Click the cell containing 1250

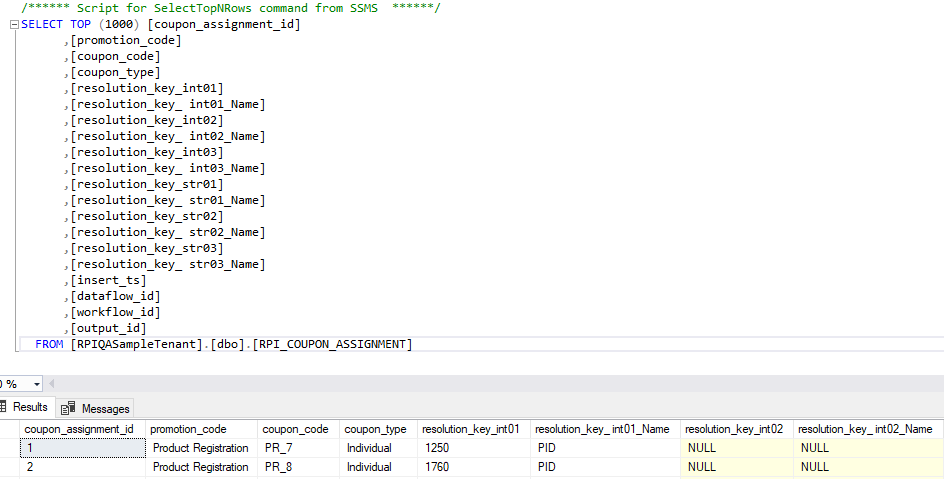(437, 448)
